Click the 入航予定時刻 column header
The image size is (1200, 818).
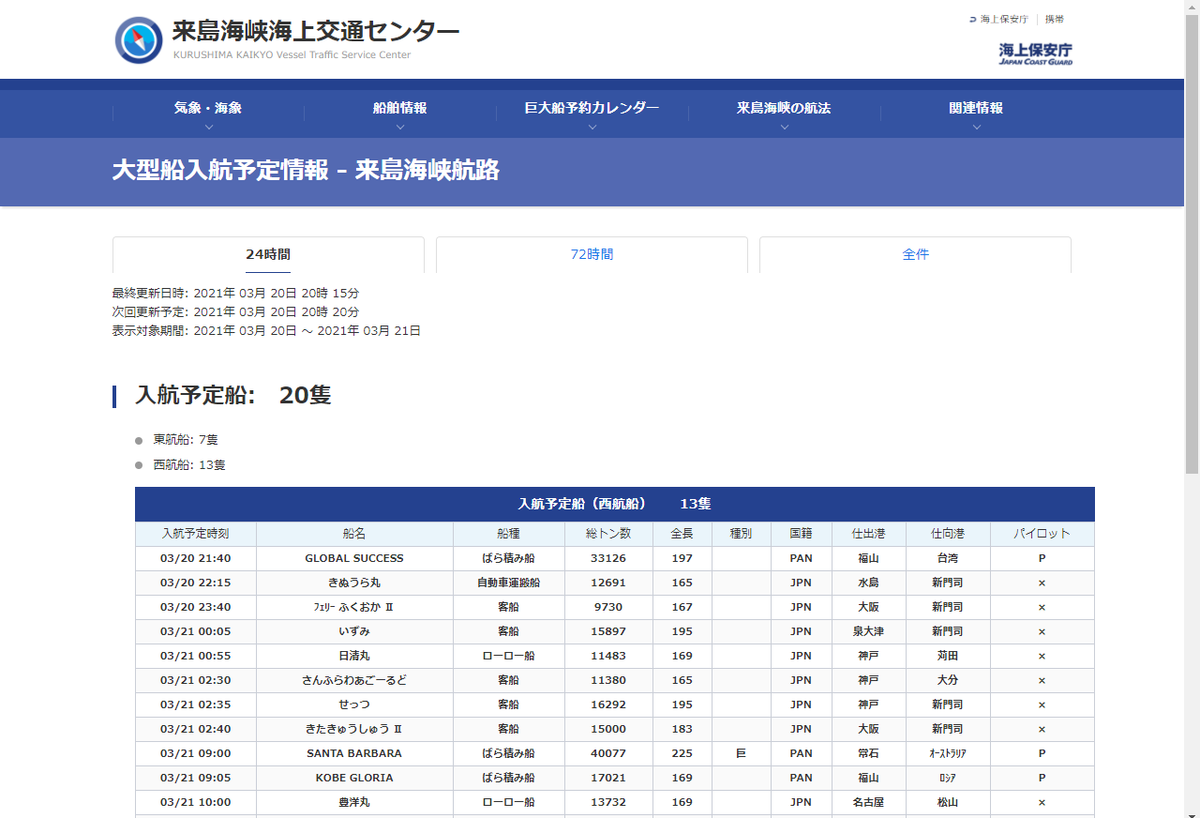[x=196, y=534]
